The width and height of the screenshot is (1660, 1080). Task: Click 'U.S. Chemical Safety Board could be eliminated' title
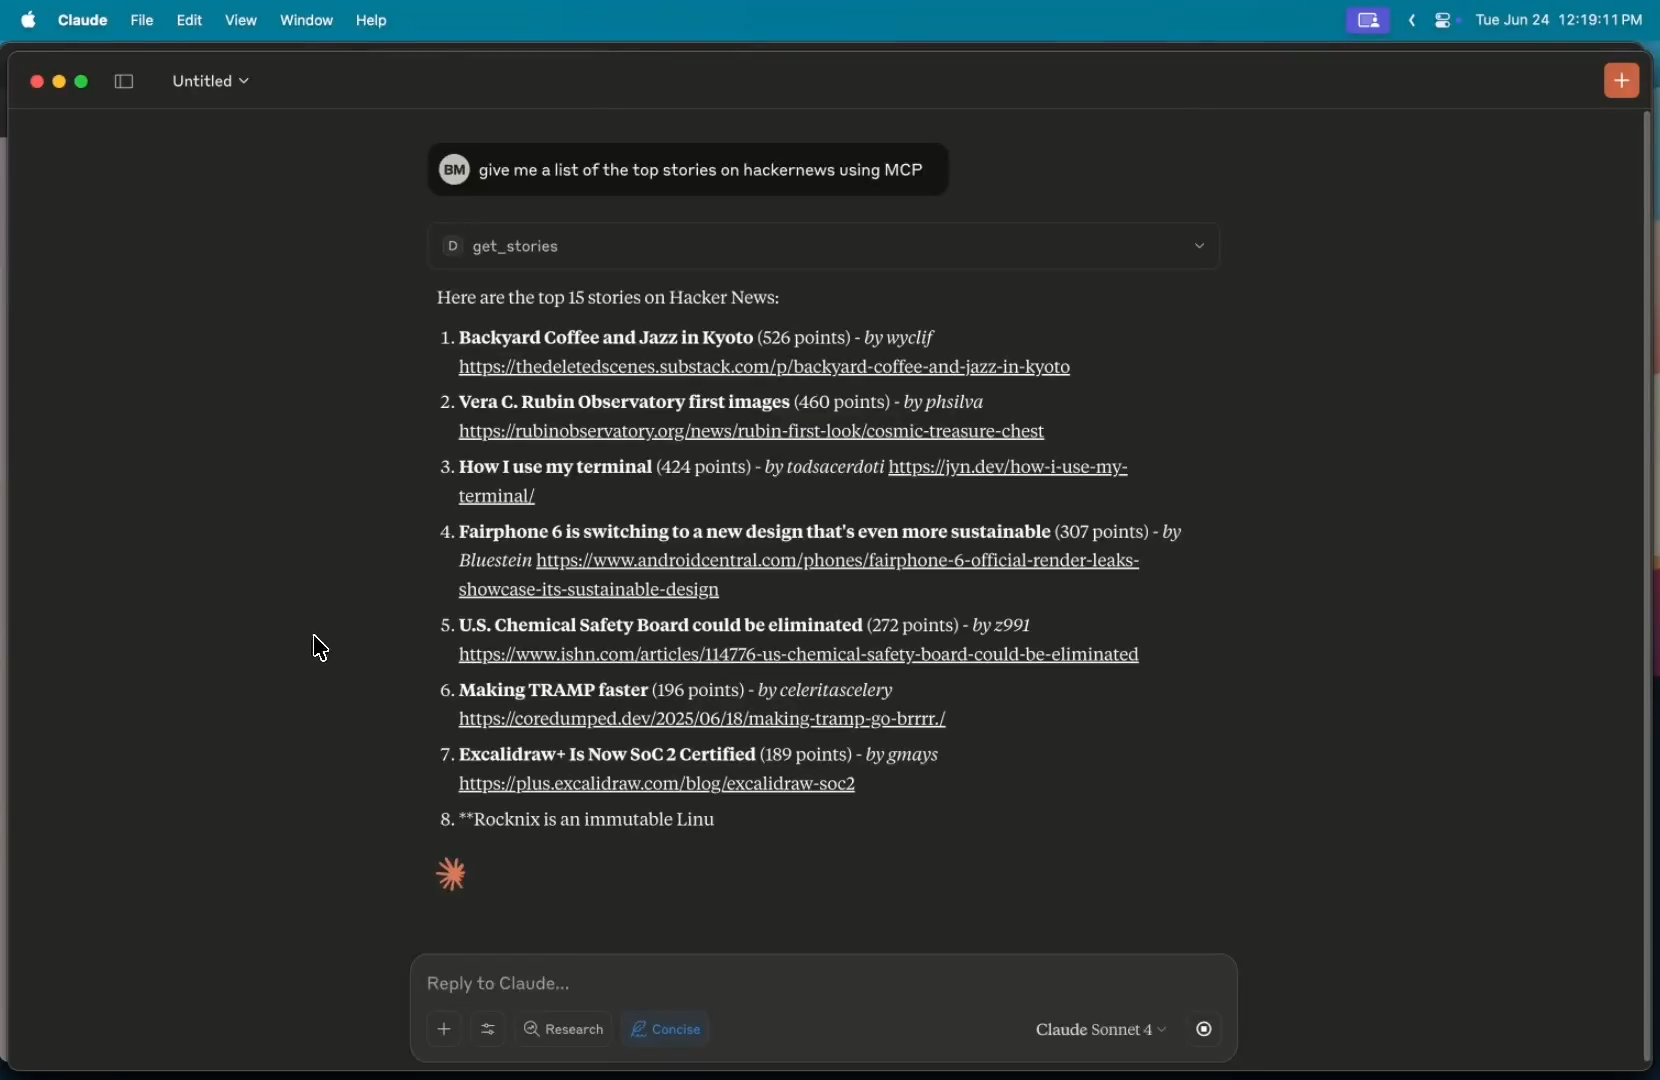[661, 626]
